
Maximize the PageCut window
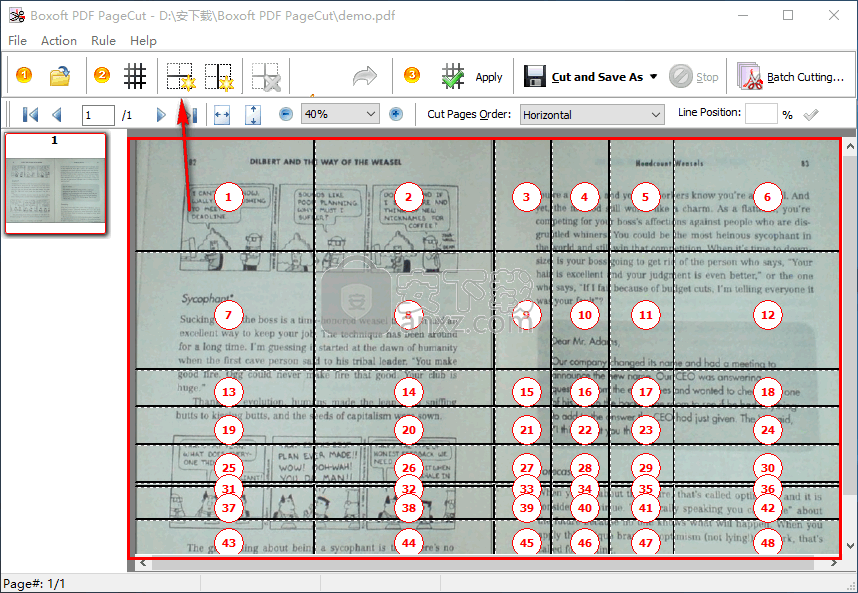(788, 15)
